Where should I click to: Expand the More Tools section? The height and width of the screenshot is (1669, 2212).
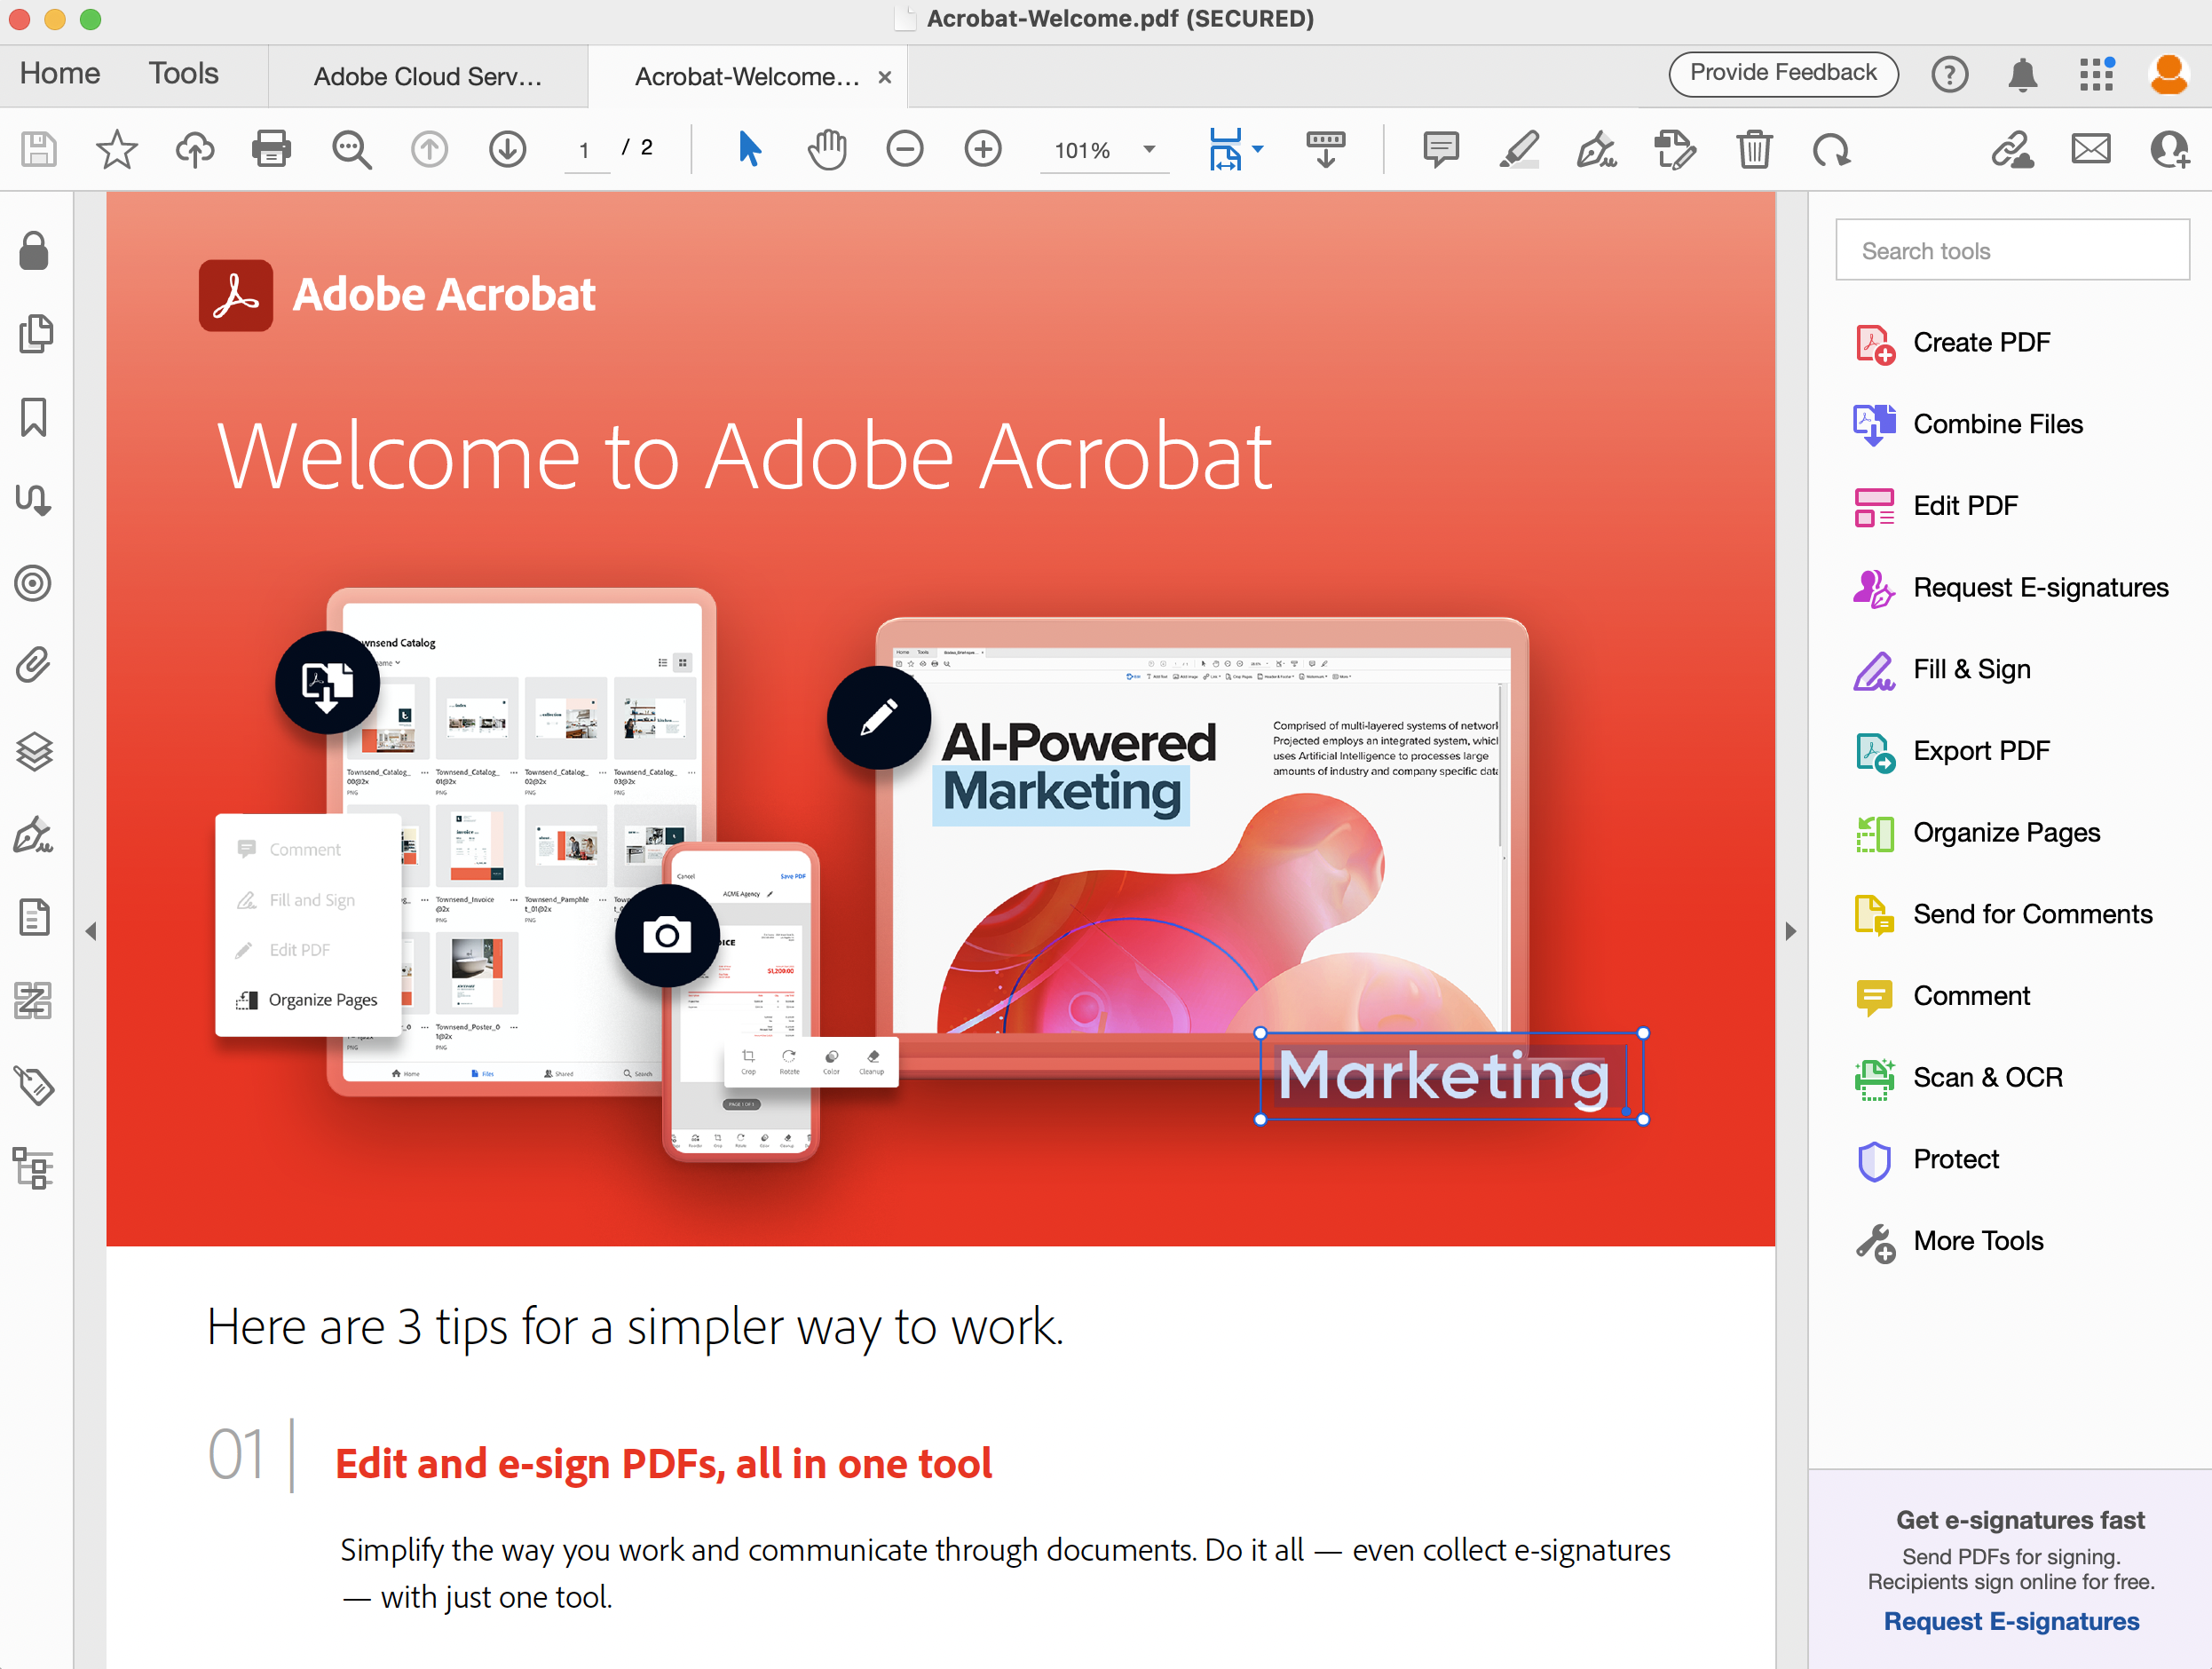1979,1241
